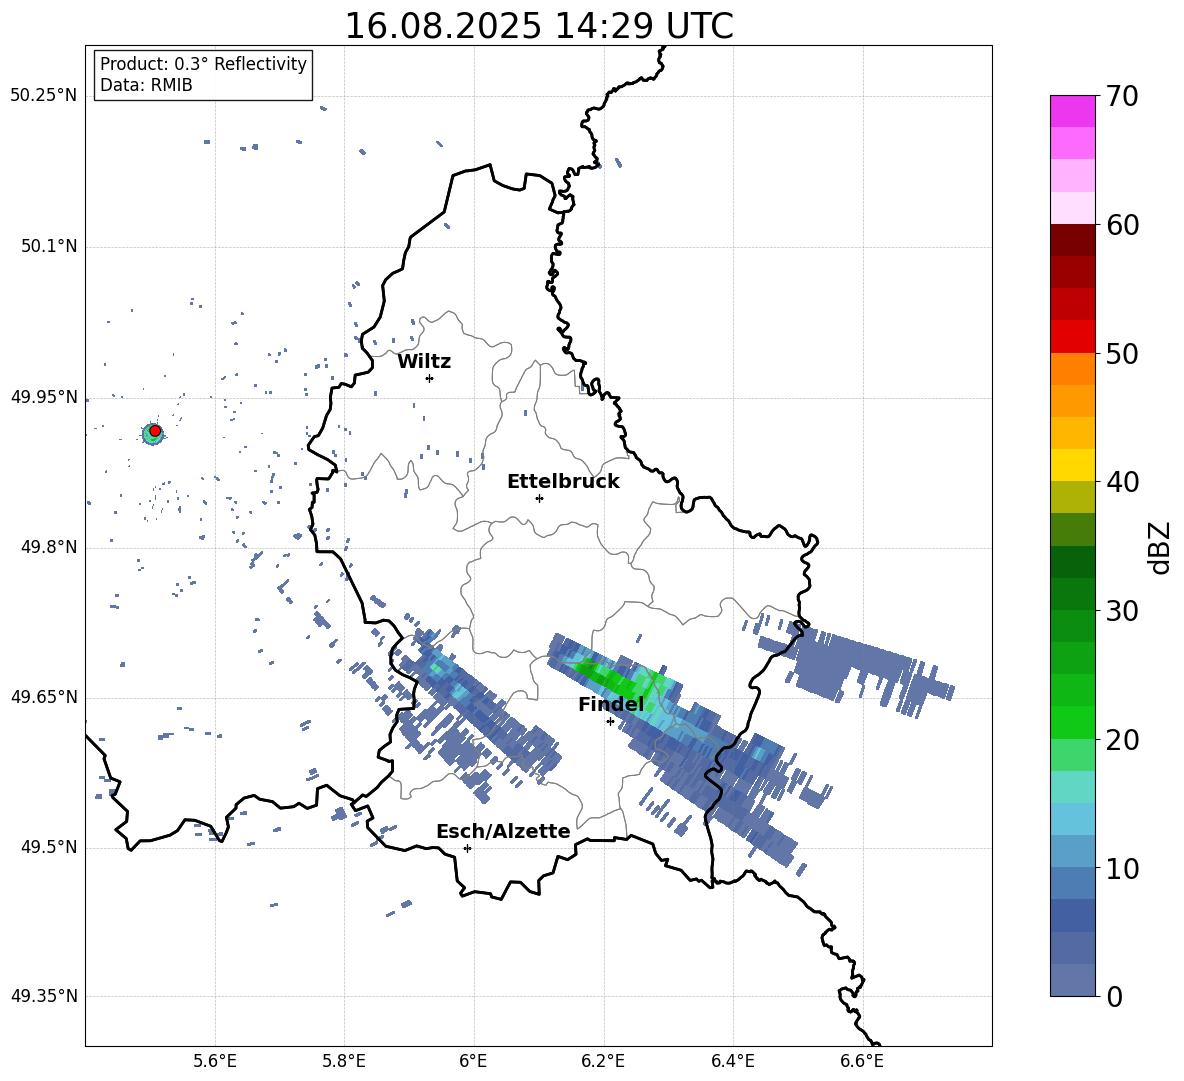This screenshot has height=1081, width=1184.
Task: Click the colorbar tick value 10
Action: click(1122, 868)
